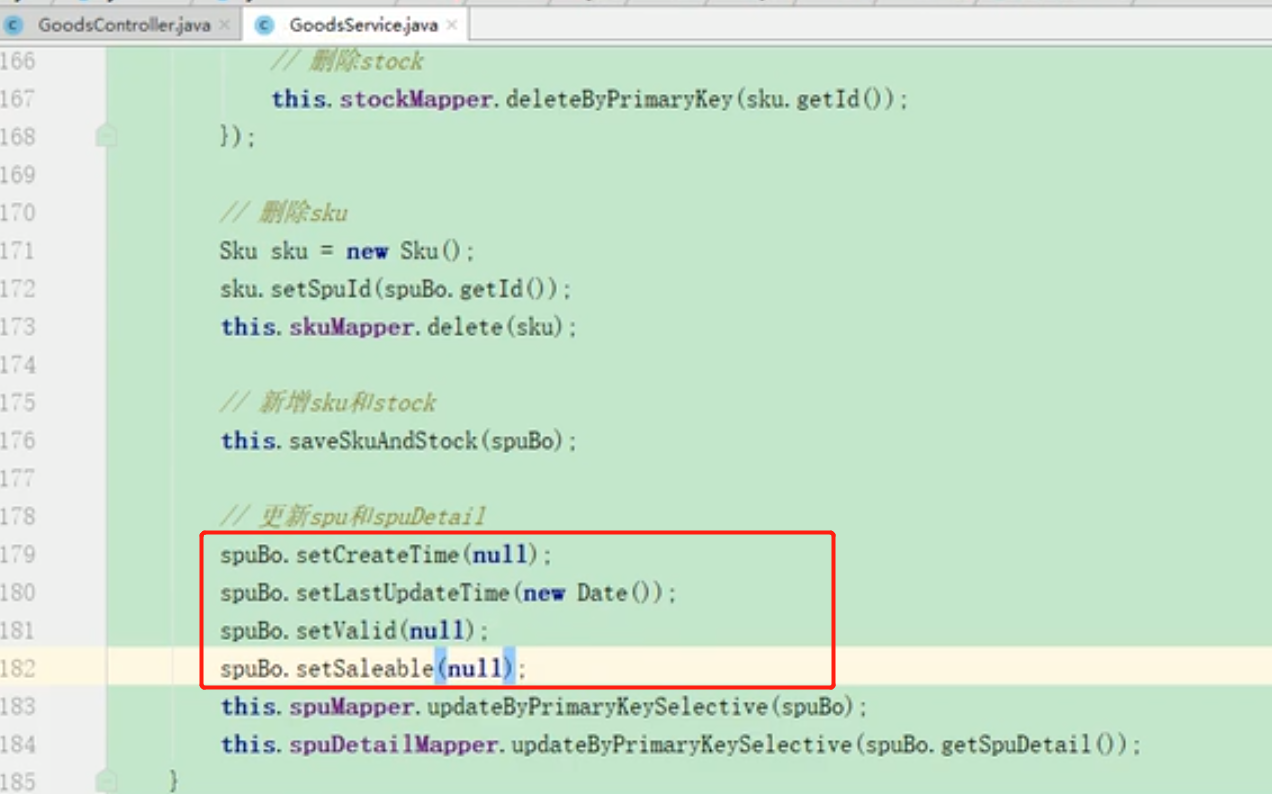Click line number 166 in the gutter

[18, 61]
